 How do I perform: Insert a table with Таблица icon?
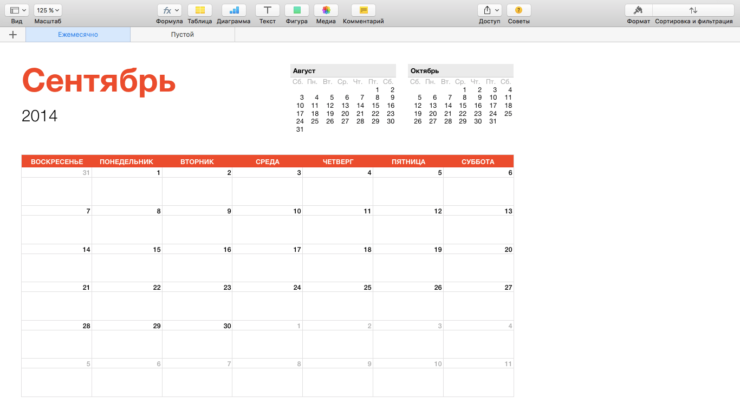click(x=200, y=10)
